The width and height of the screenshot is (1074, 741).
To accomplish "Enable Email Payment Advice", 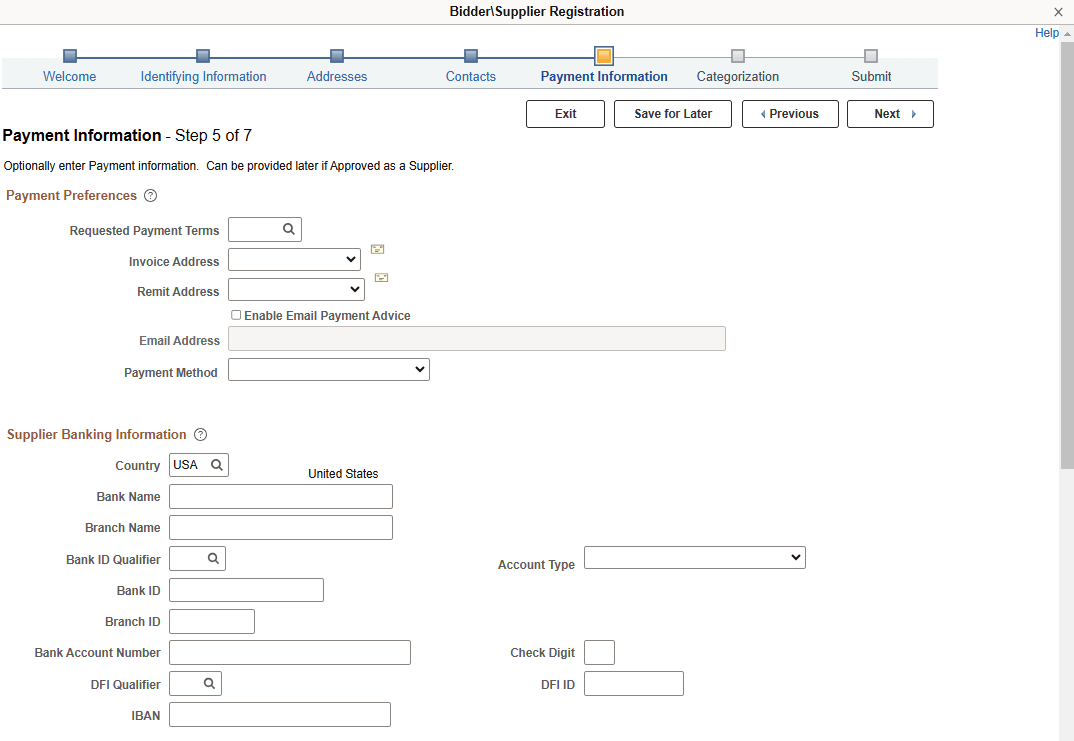I will (236, 315).
